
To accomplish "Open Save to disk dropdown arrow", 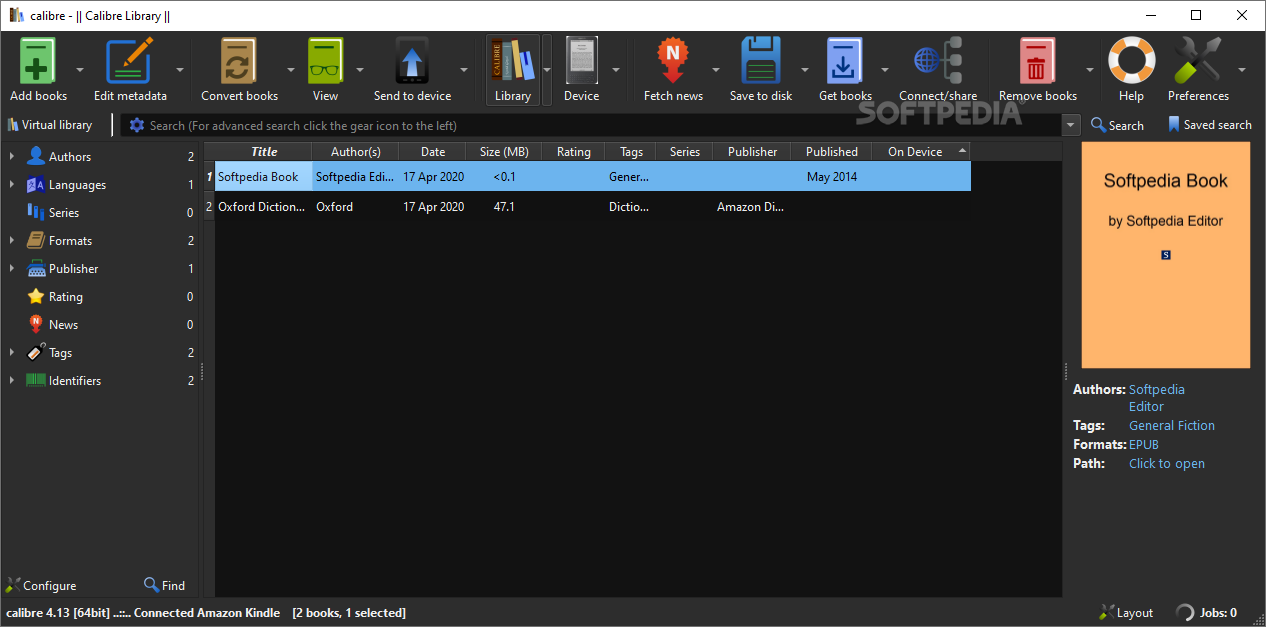I will (x=805, y=70).
